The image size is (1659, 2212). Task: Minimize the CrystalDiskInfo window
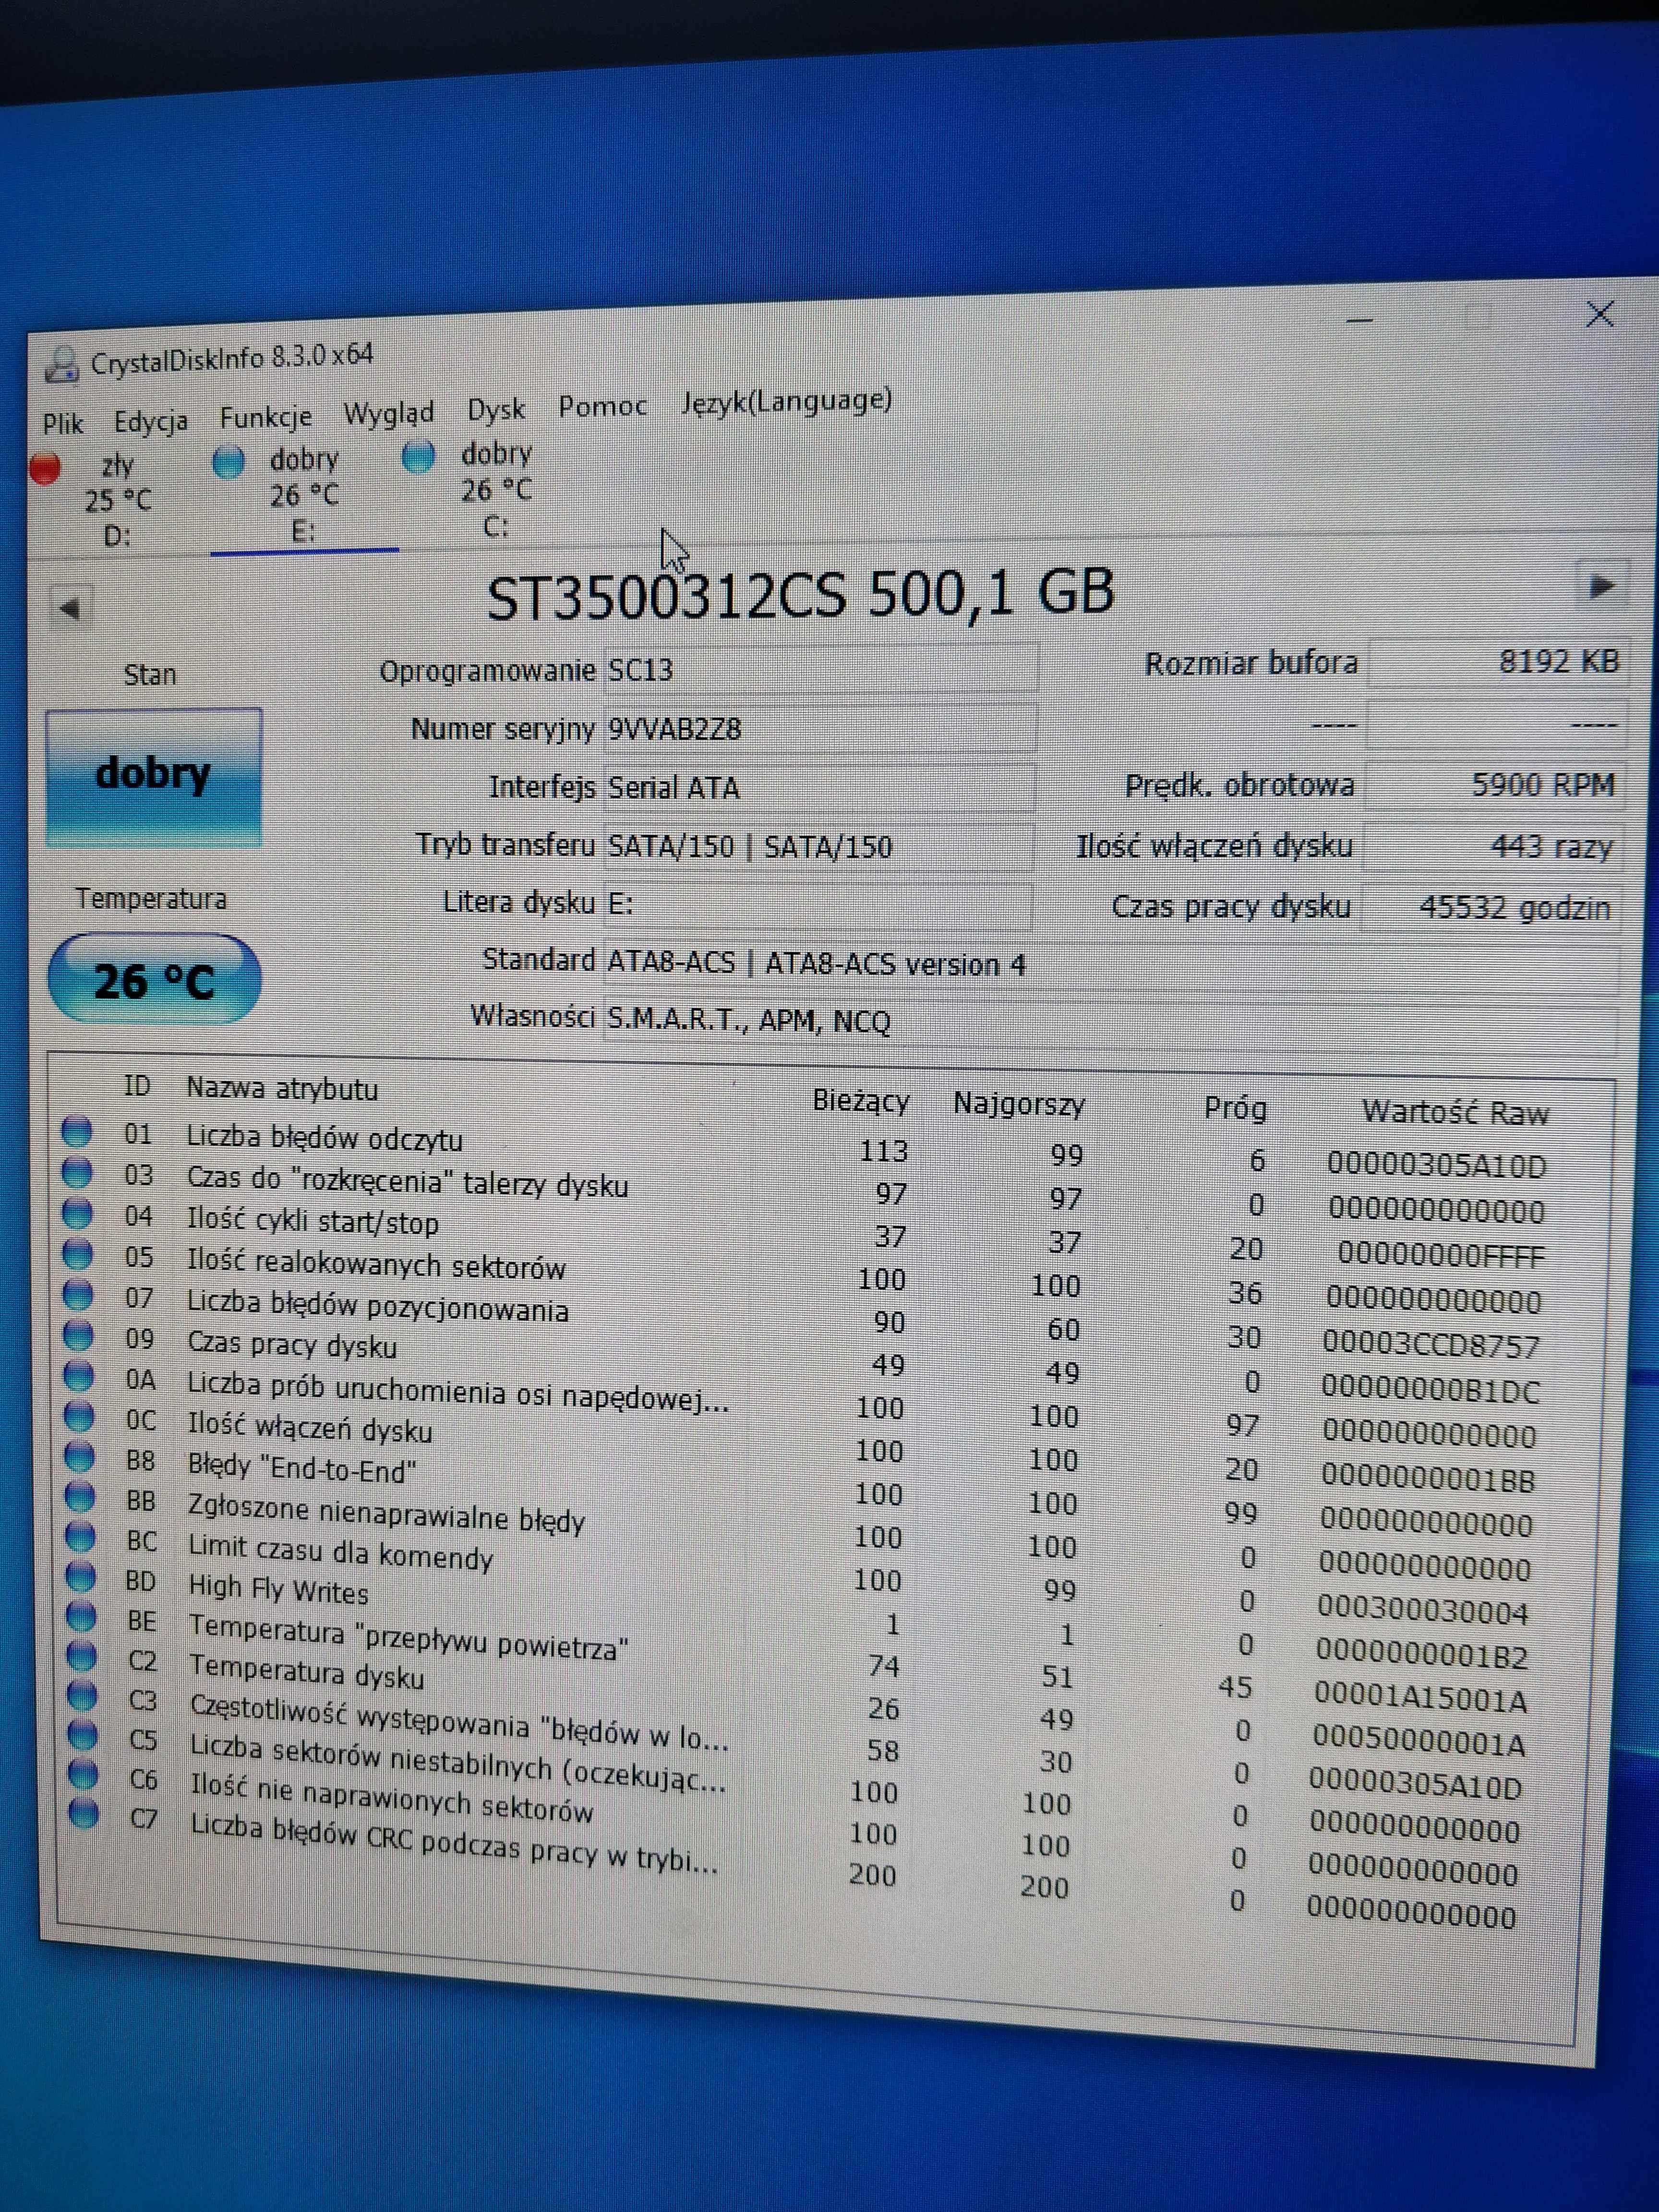(1359, 320)
